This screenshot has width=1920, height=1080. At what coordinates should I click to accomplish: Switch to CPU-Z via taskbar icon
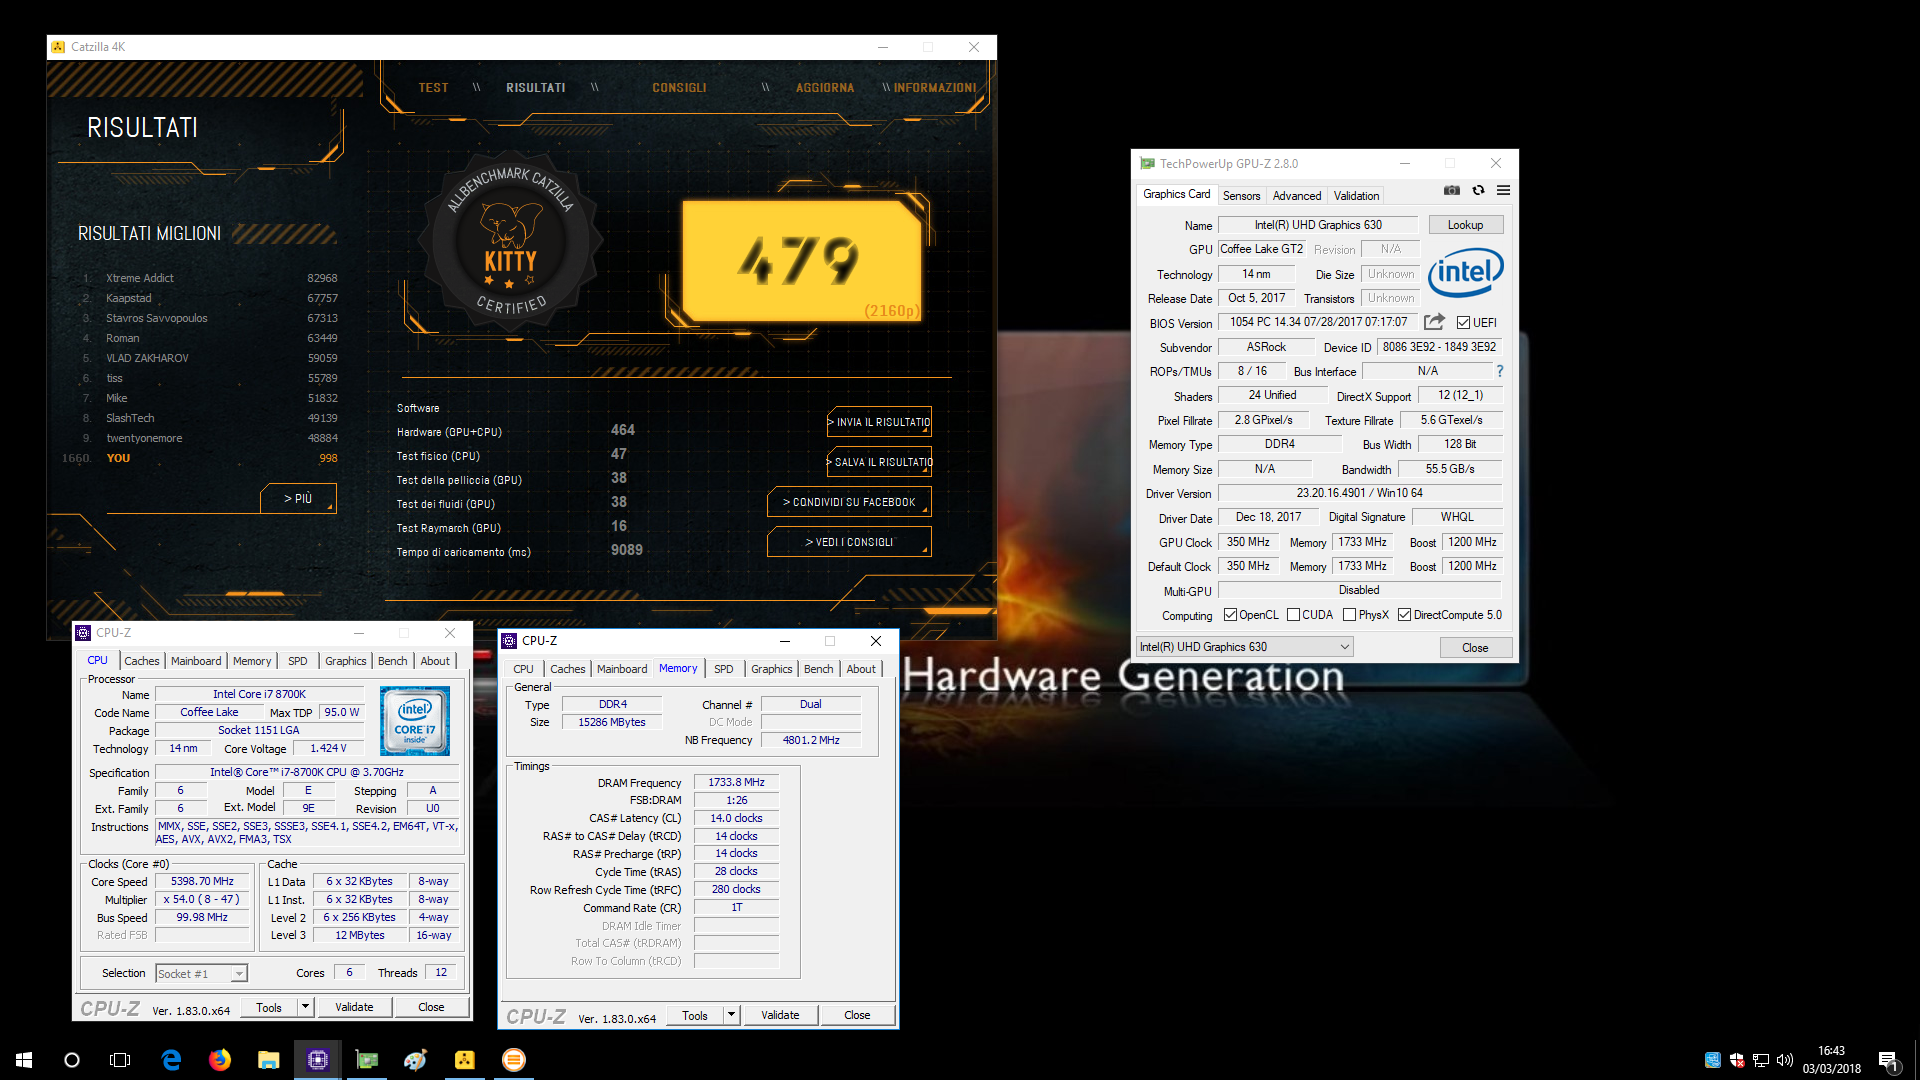(x=318, y=1060)
